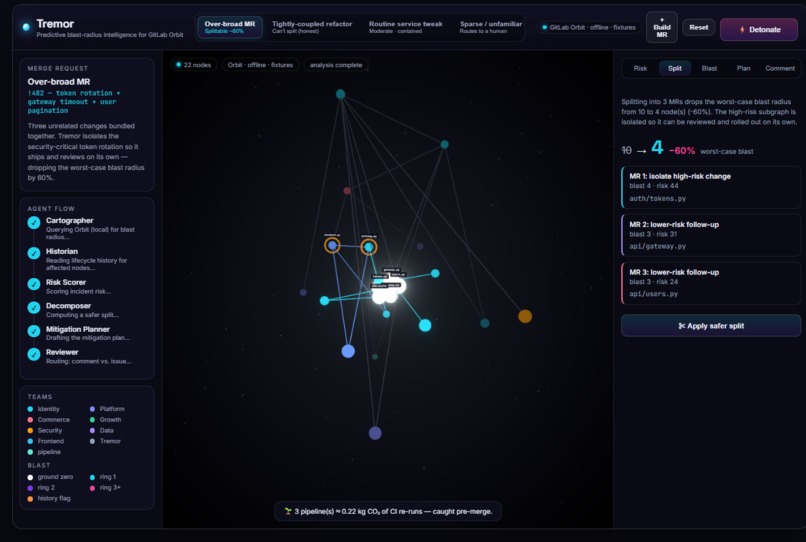The image size is (806, 542).
Task: Click the Detonate button
Action: pos(759,29)
